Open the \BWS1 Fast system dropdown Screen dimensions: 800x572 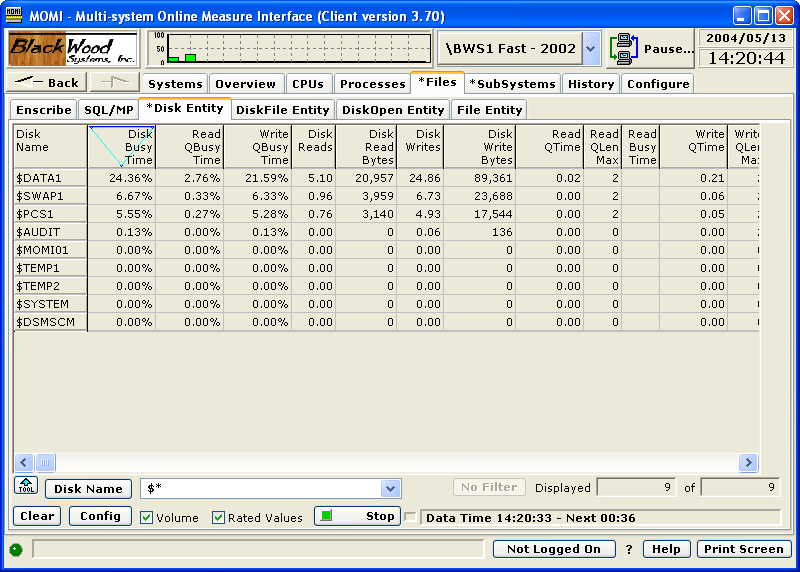point(591,48)
